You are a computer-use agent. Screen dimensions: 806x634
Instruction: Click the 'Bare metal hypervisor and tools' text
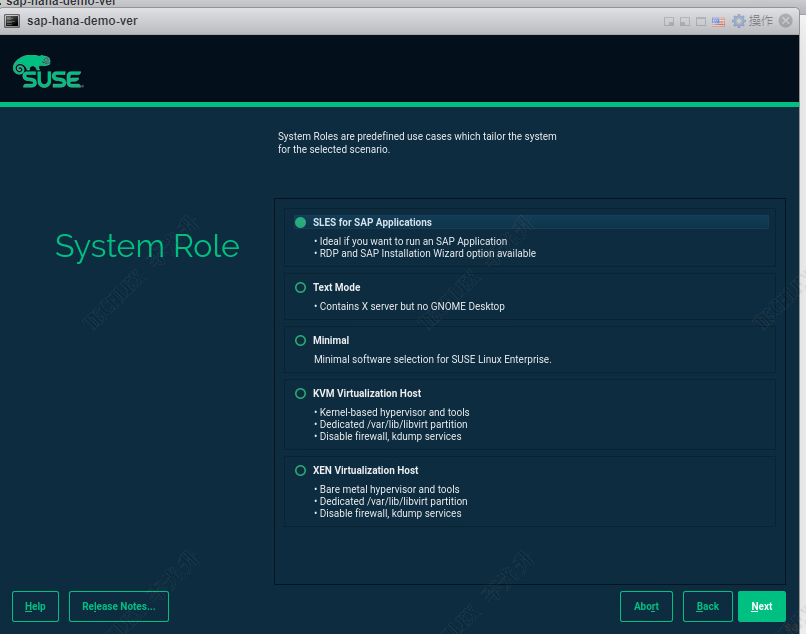tap(390, 490)
